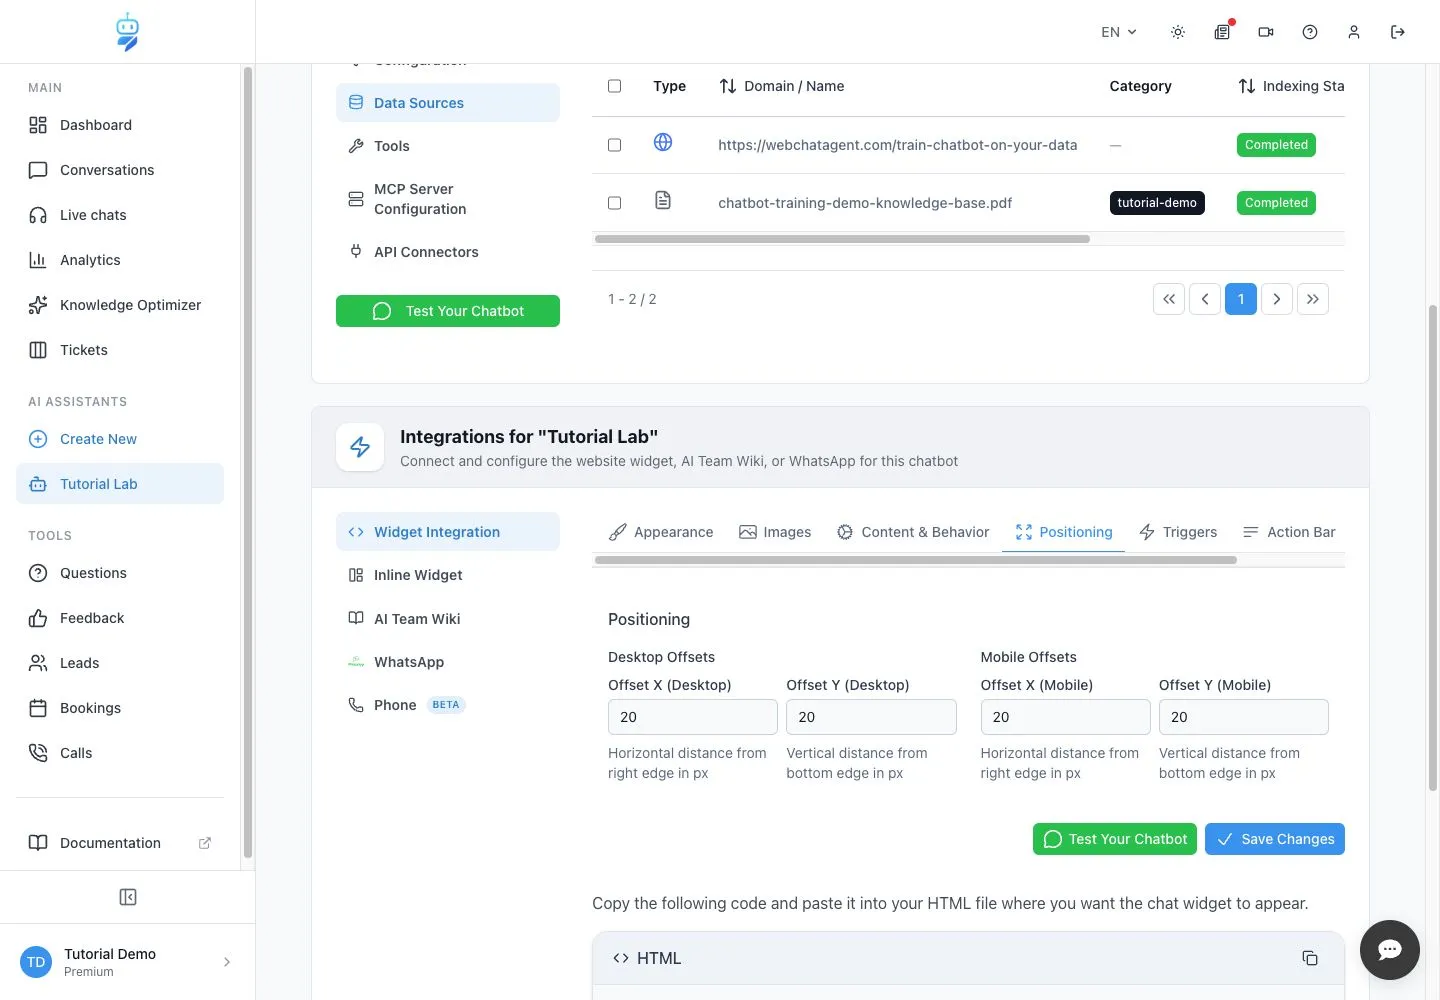Viewport: 1440px width, 1000px height.
Task: Select the Positioning tab
Action: [x=1064, y=532]
